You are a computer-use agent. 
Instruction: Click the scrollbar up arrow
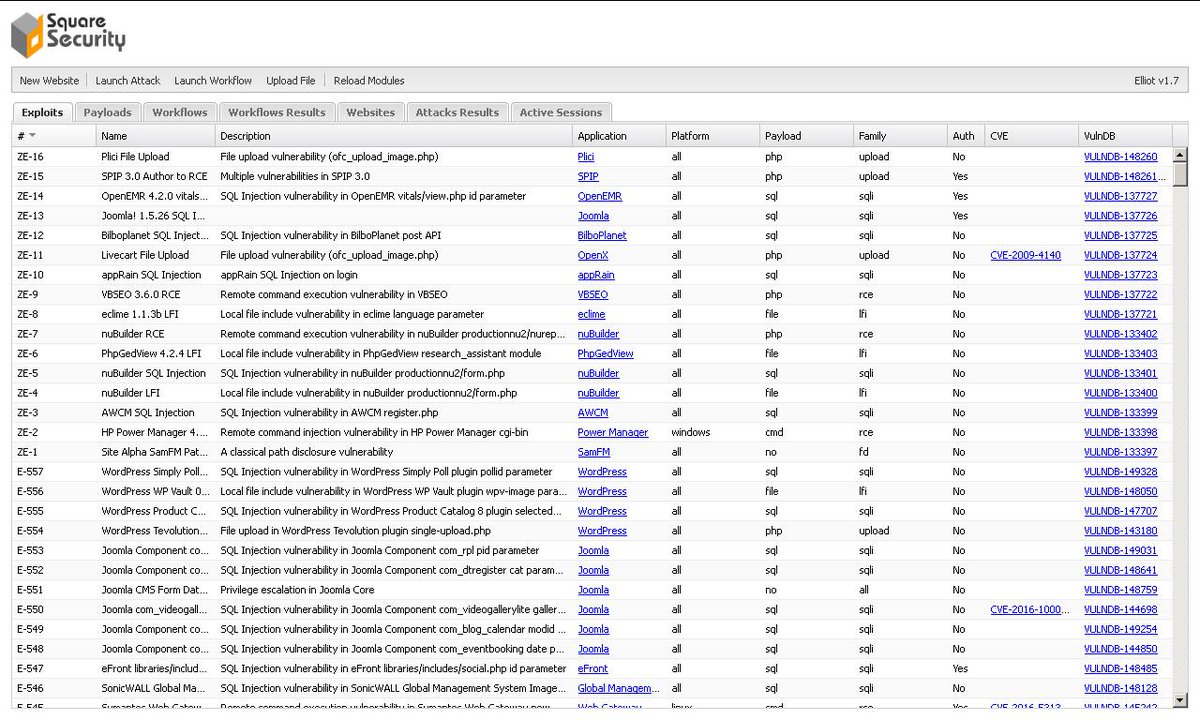[1180, 155]
